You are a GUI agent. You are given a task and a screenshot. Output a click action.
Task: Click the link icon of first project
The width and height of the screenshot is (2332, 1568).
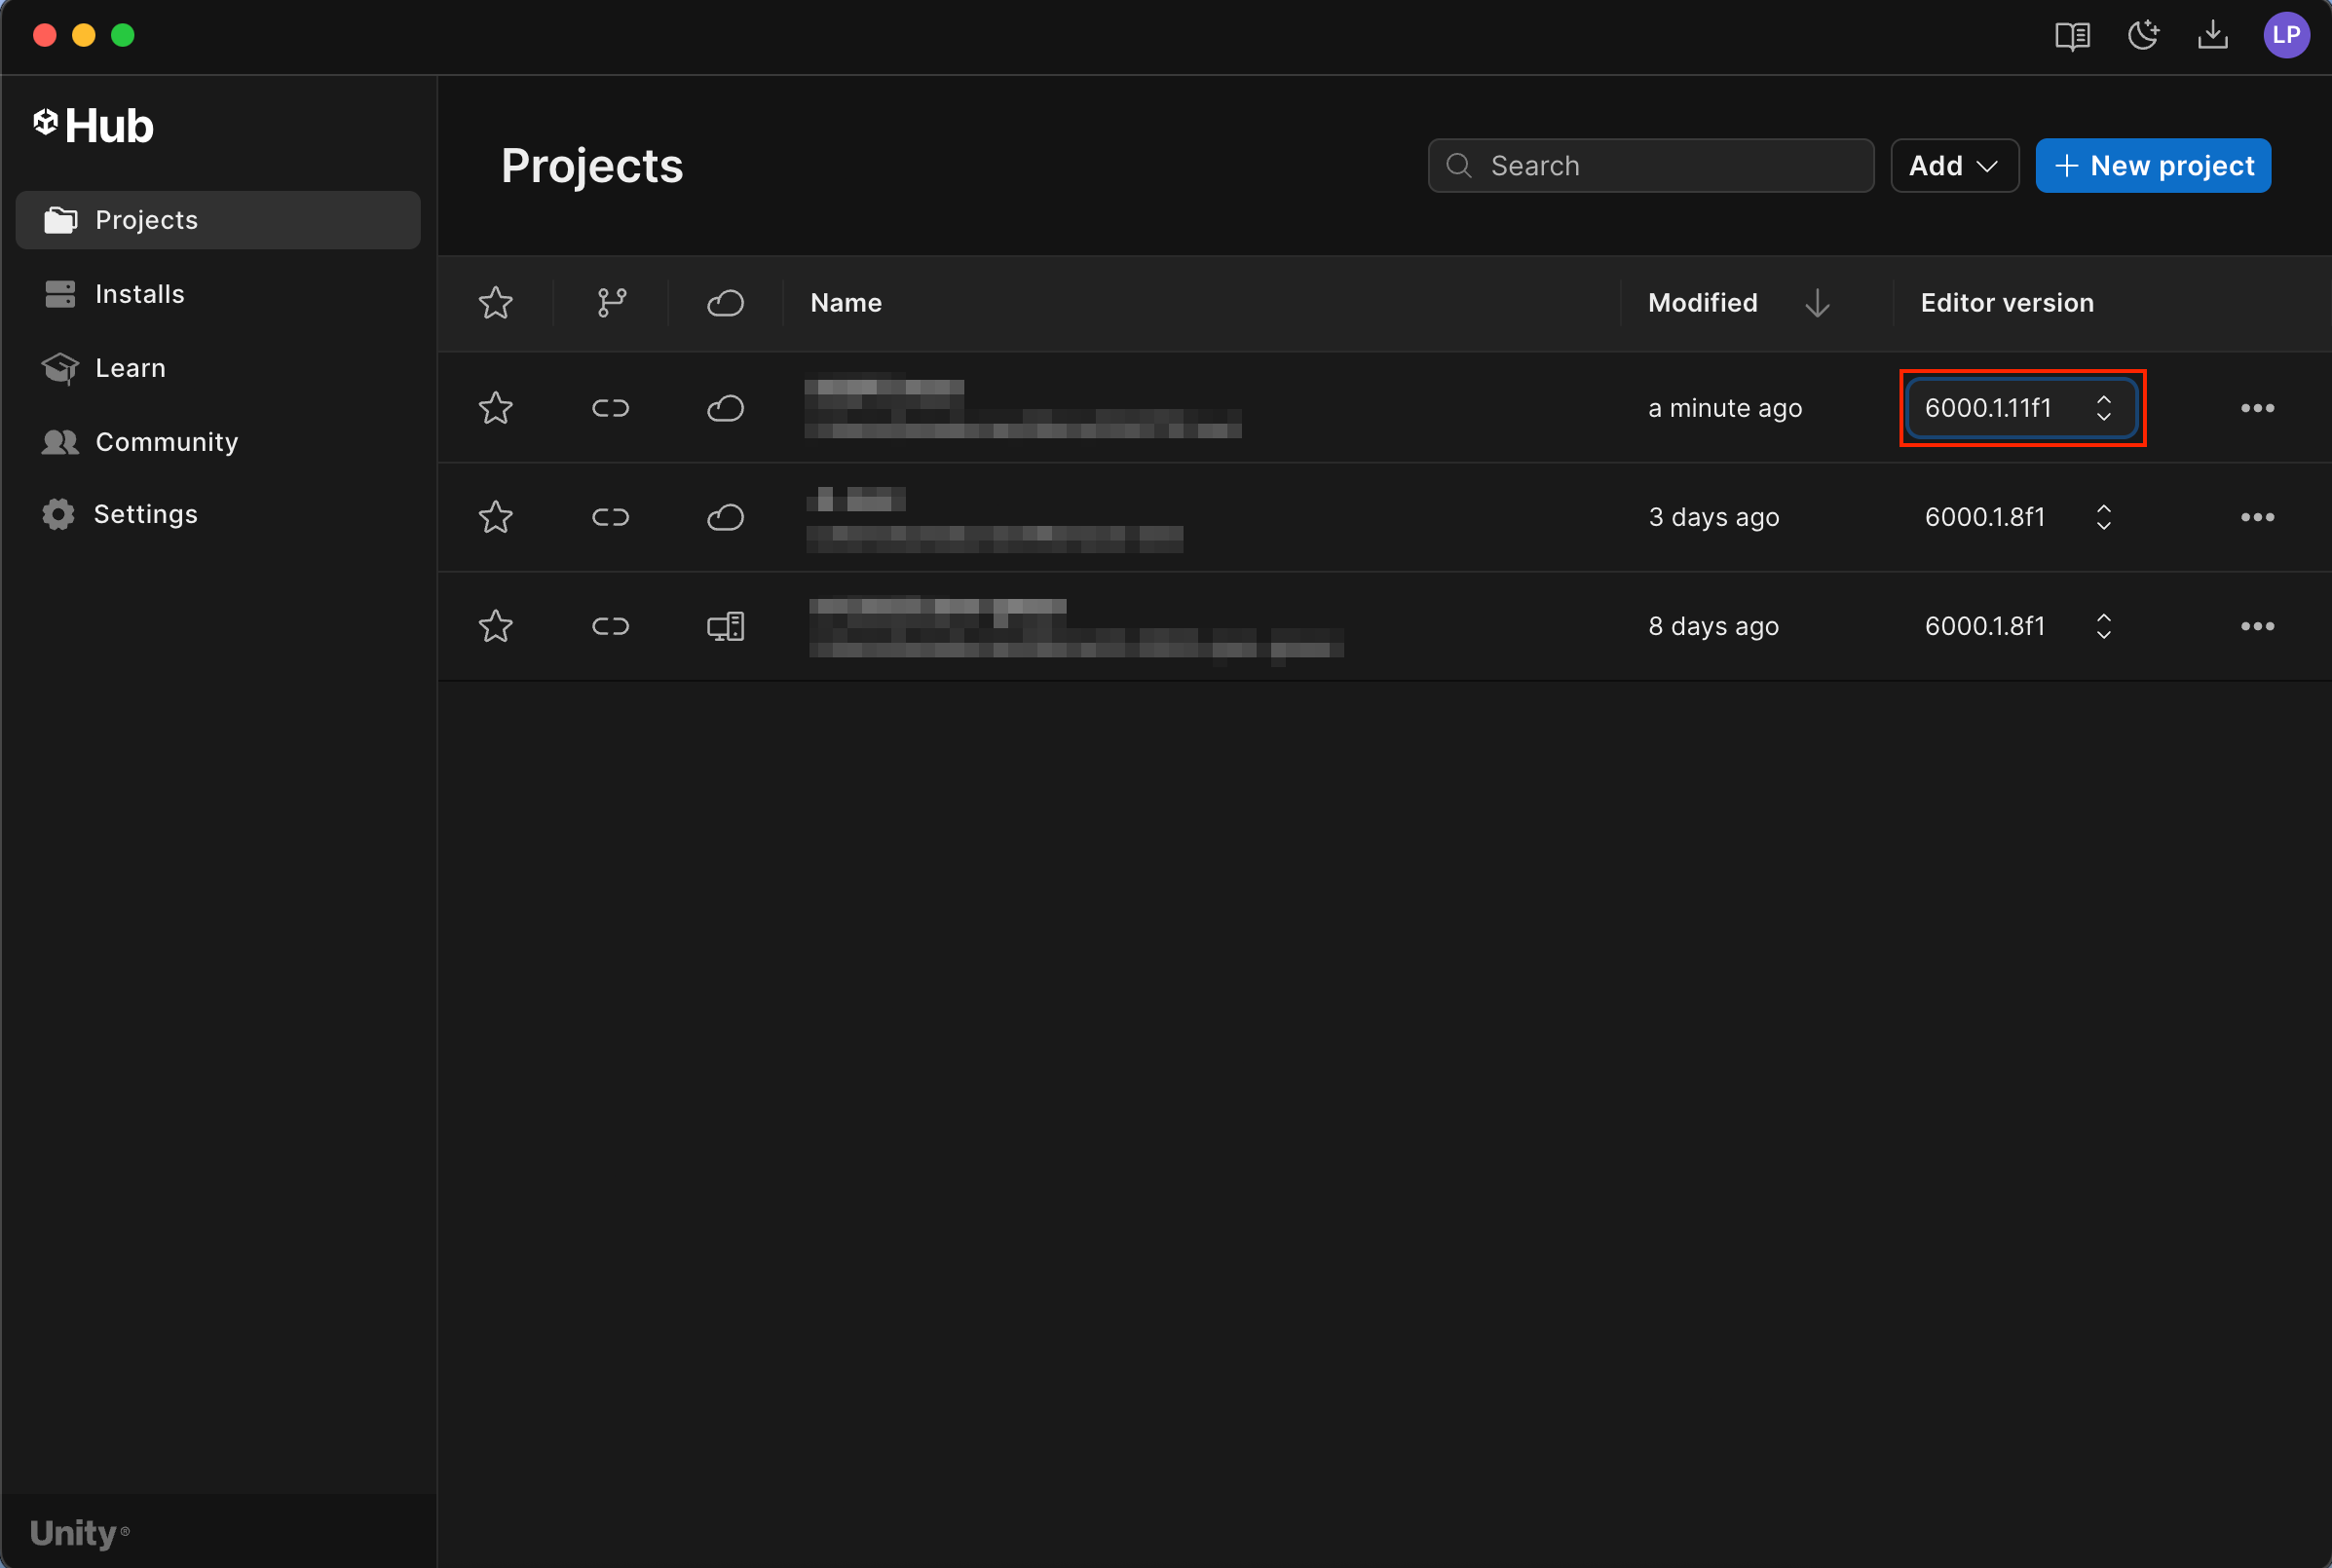click(x=610, y=408)
